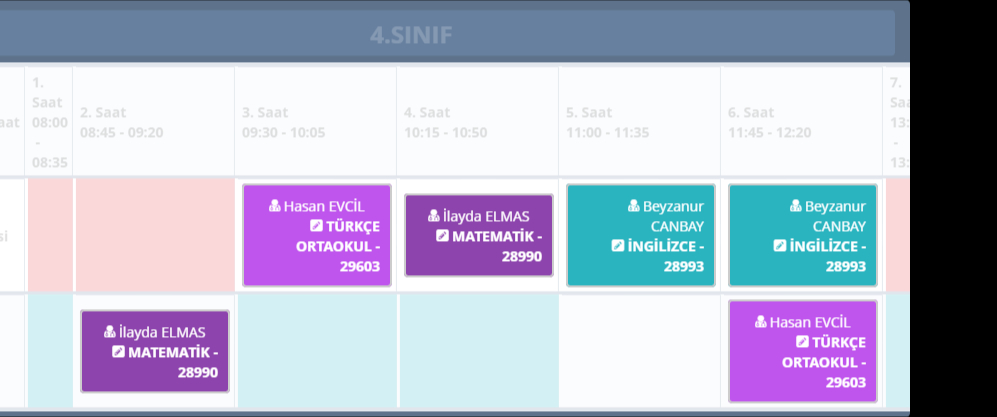Image resolution: width=997 pixels, height=417 pixels.
Task: Select the 4.SINIF class header bar
Action: coord(410,35)
